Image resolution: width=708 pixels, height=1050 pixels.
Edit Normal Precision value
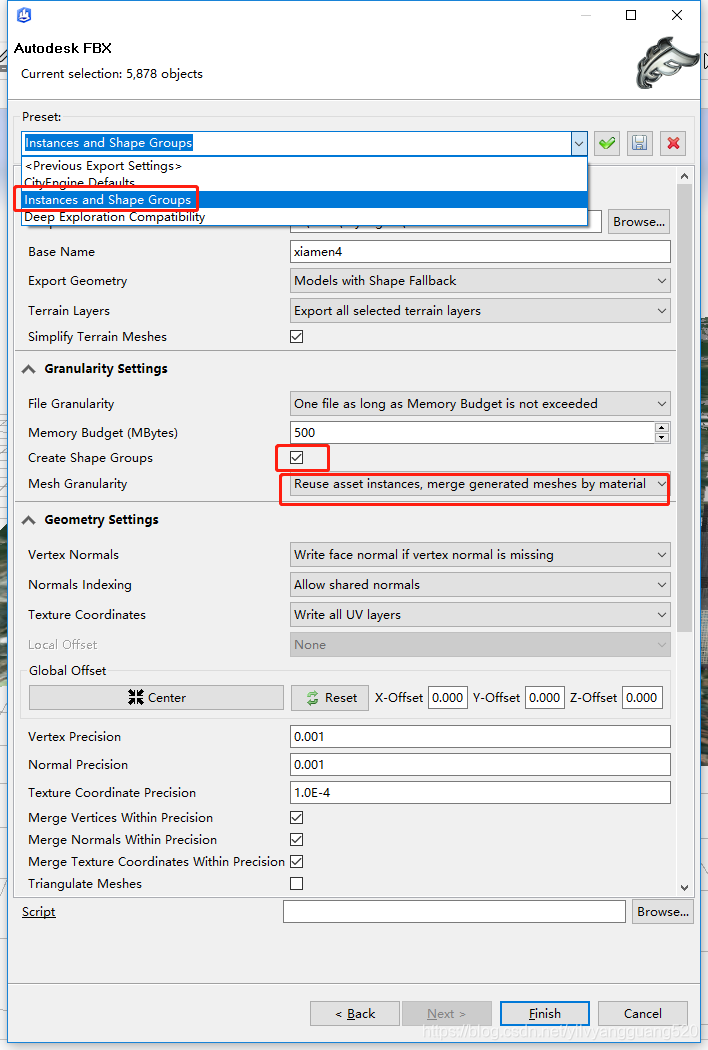tap(480, 765)
